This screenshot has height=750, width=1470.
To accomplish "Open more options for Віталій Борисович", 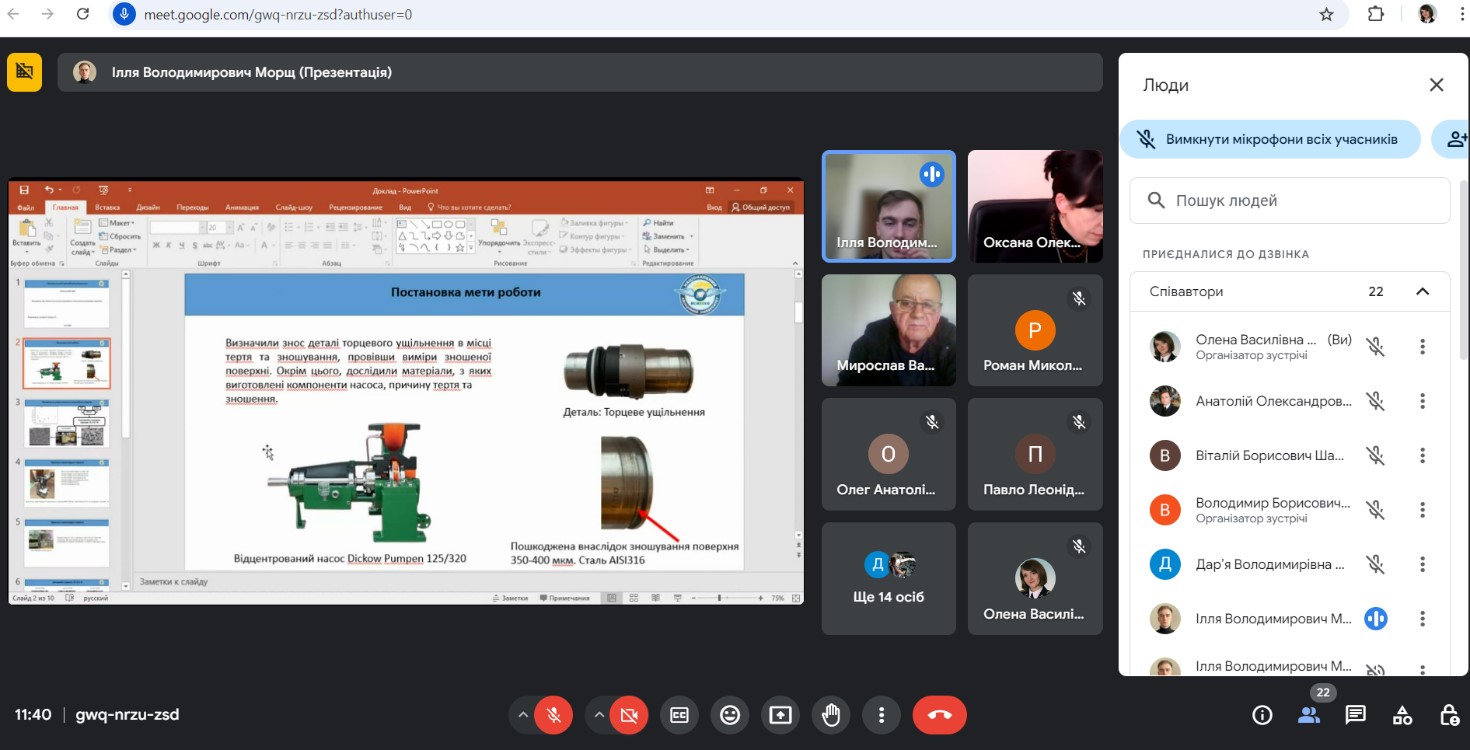I will click(x=1422, y=456).
